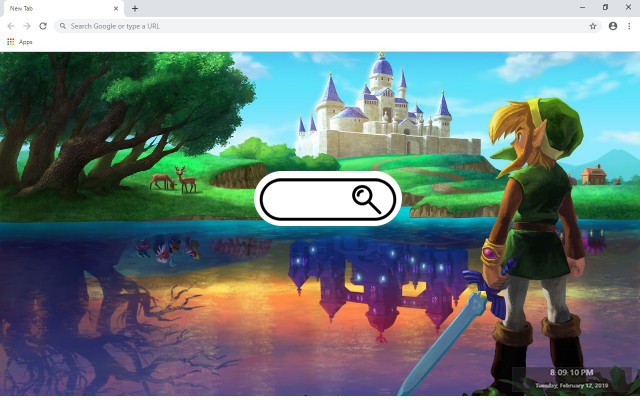
Task: Minimize the browser window
Action: pyautogui.click(x=582, y=7)
